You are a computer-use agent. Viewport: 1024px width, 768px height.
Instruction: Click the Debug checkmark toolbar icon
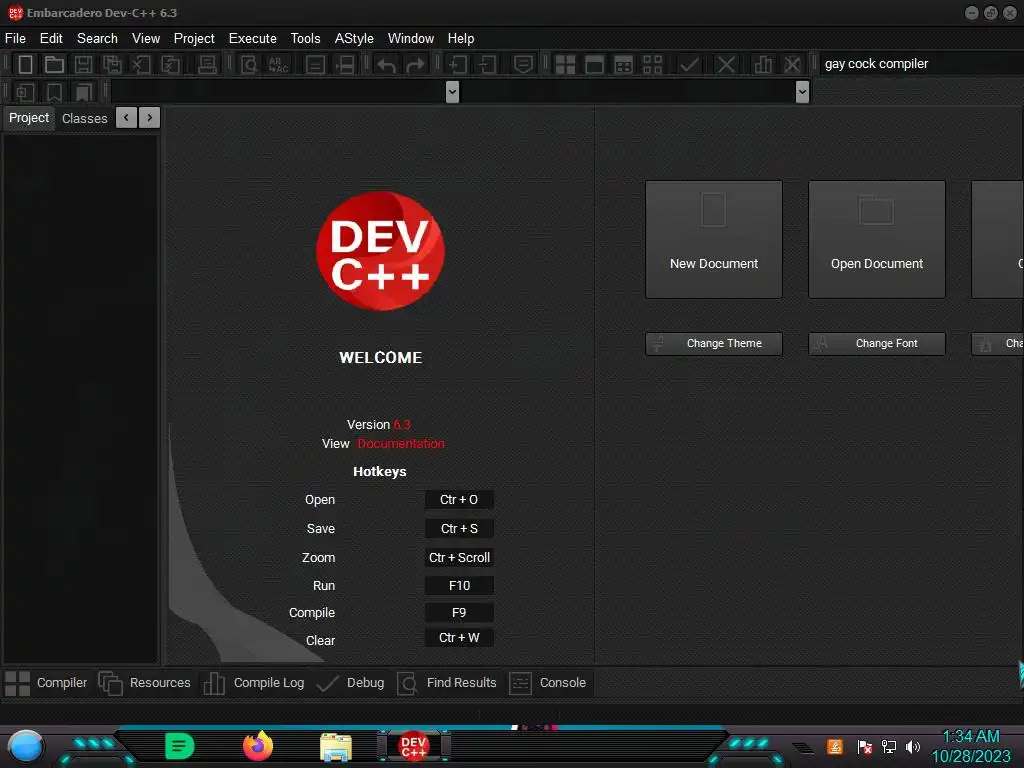point(689,64)
